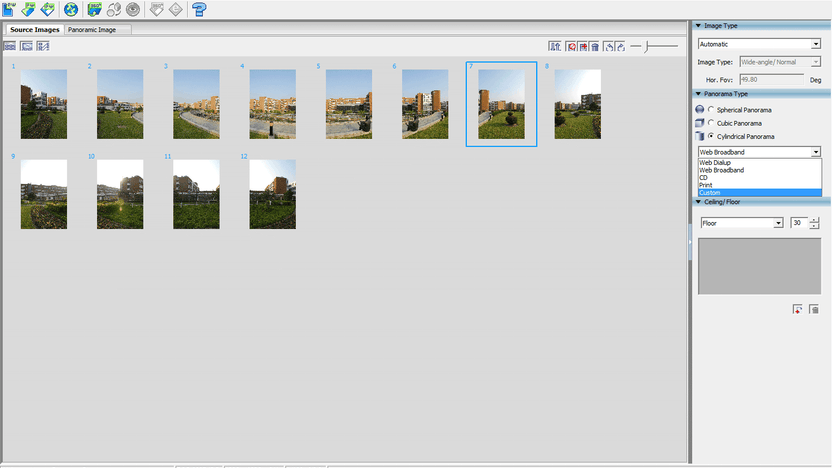
Task: Adjust the thumbnail zoom slider
Action: (x=647, y=47)
